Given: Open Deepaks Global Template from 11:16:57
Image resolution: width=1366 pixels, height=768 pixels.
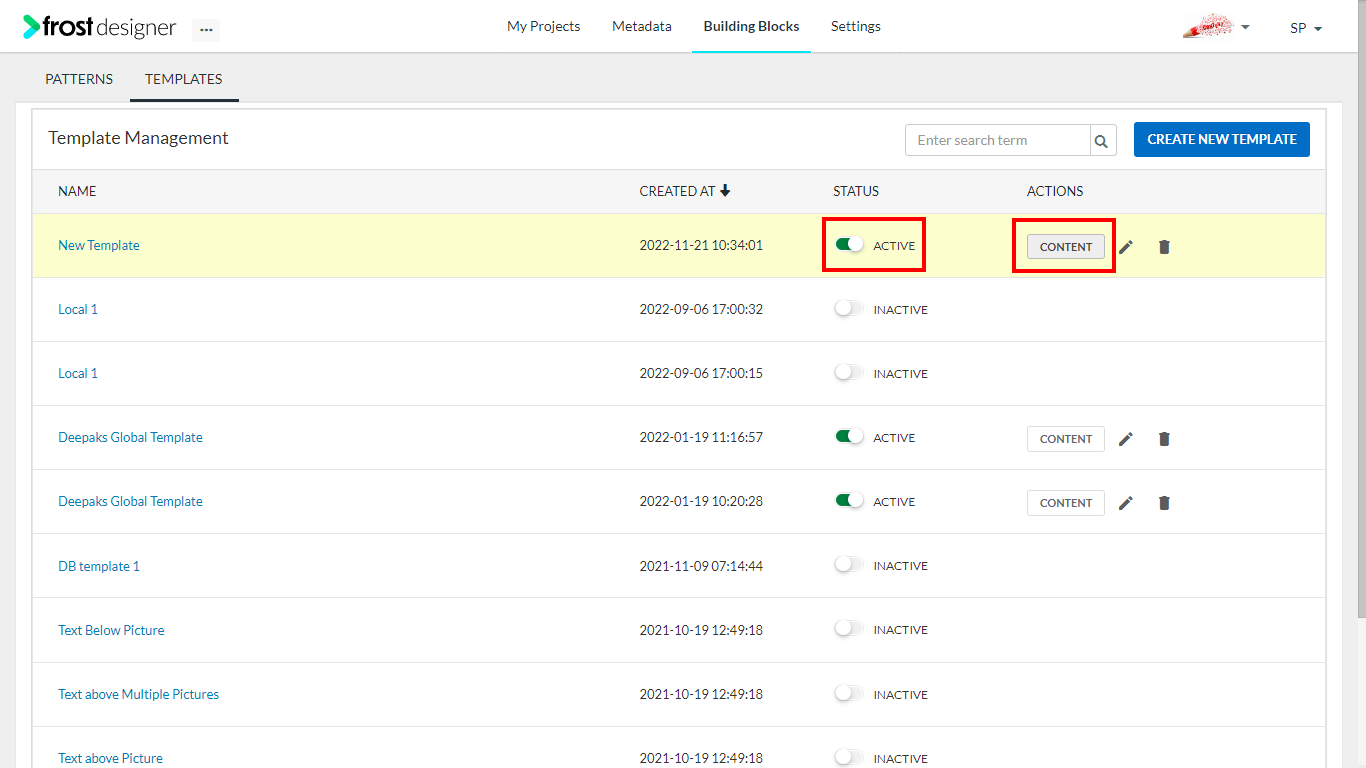Looking at the screenshot, I should (130, 437).
